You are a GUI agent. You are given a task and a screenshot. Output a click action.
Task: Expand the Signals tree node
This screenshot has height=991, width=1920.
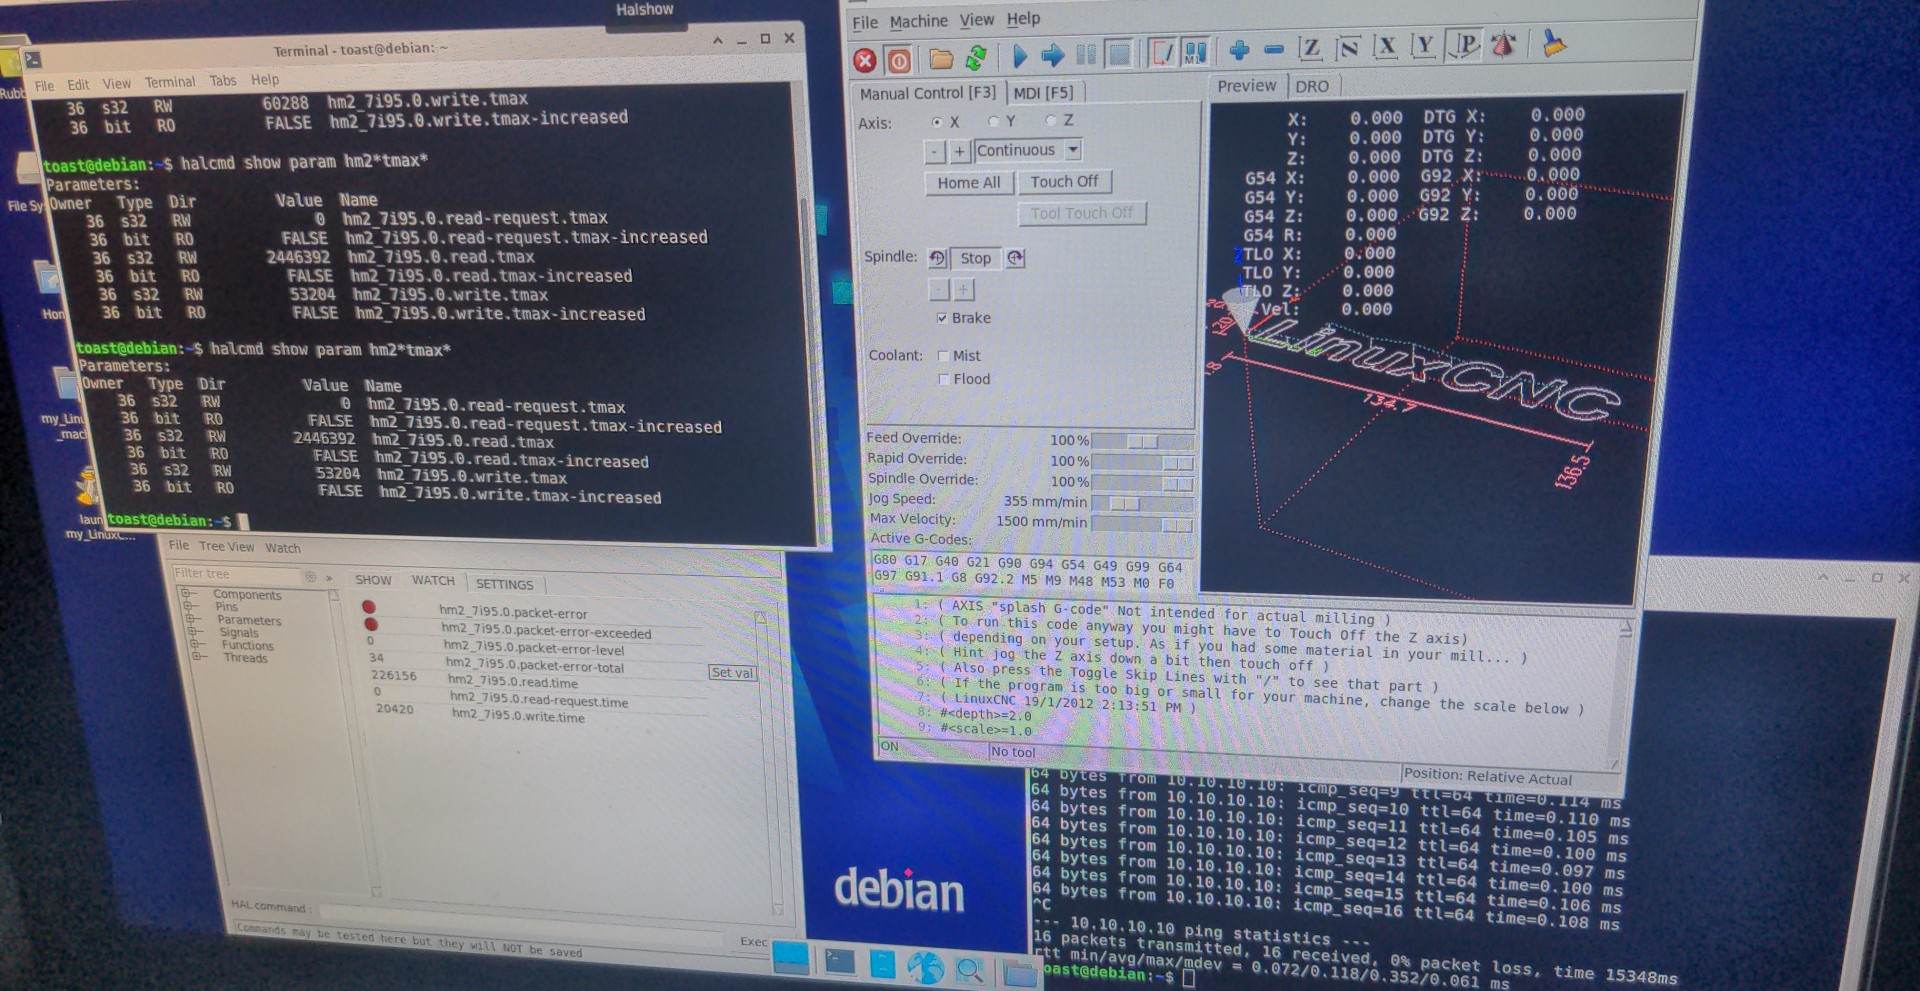click(x=192, y=632)
